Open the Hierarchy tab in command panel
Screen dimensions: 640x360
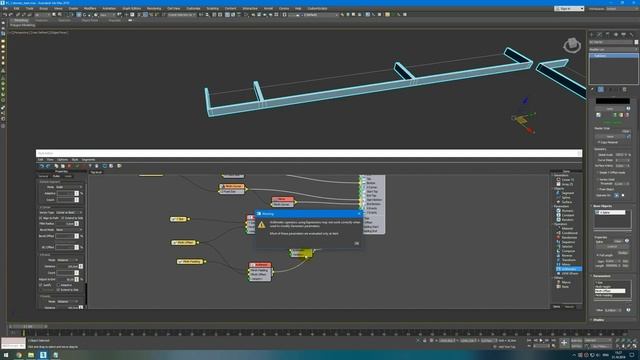(x=607, y=35)
